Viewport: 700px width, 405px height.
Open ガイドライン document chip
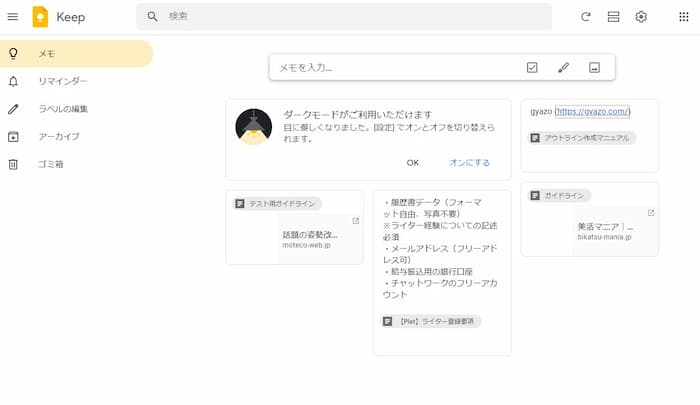559,196
